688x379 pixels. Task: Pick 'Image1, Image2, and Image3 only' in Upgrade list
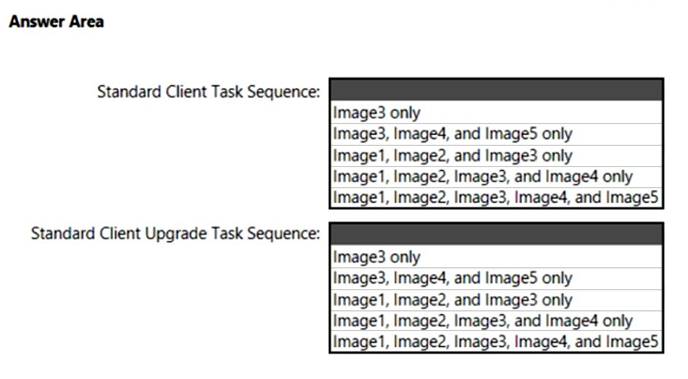tap(496, 300)
